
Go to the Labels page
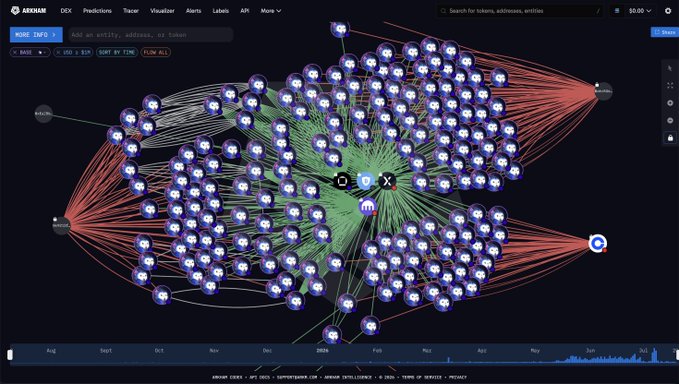tap(220, 10)
